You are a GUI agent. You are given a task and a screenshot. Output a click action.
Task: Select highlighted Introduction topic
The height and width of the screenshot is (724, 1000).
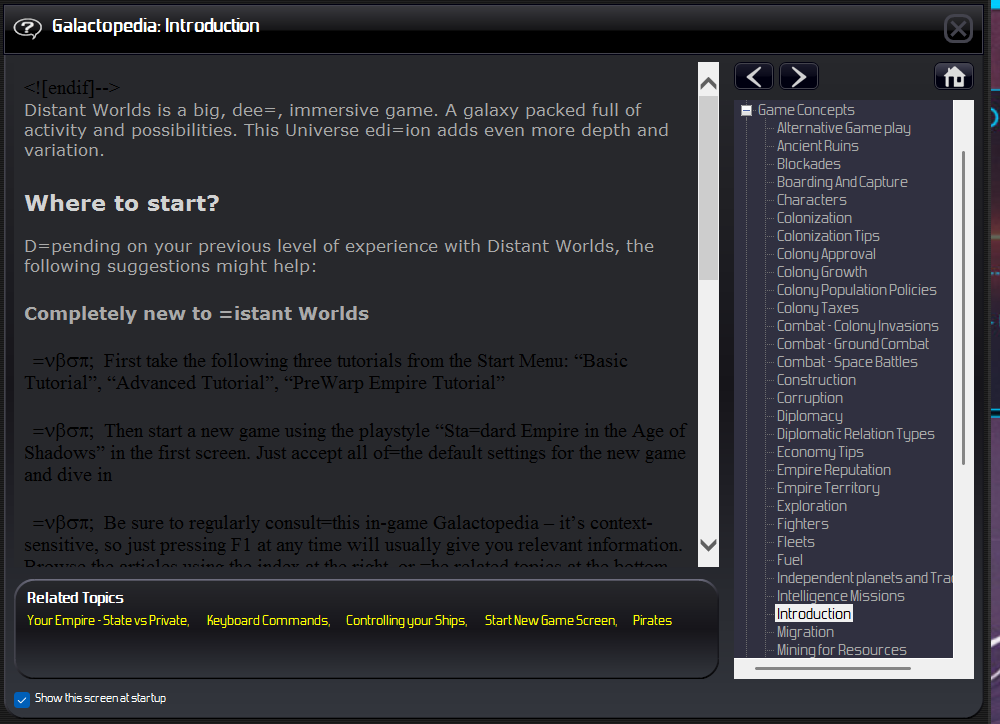(814, 614)
